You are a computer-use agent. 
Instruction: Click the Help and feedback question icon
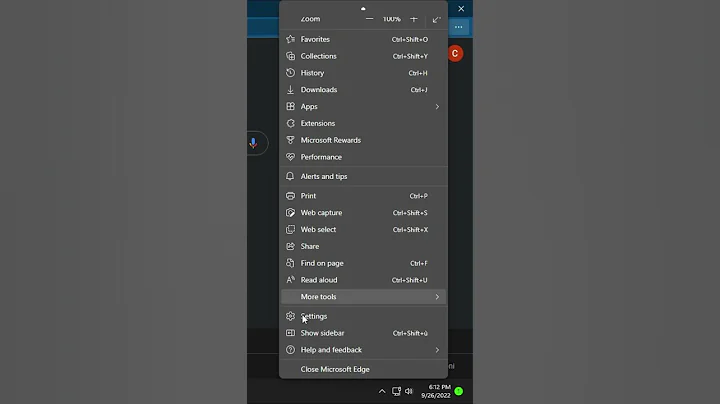(290, 350)
